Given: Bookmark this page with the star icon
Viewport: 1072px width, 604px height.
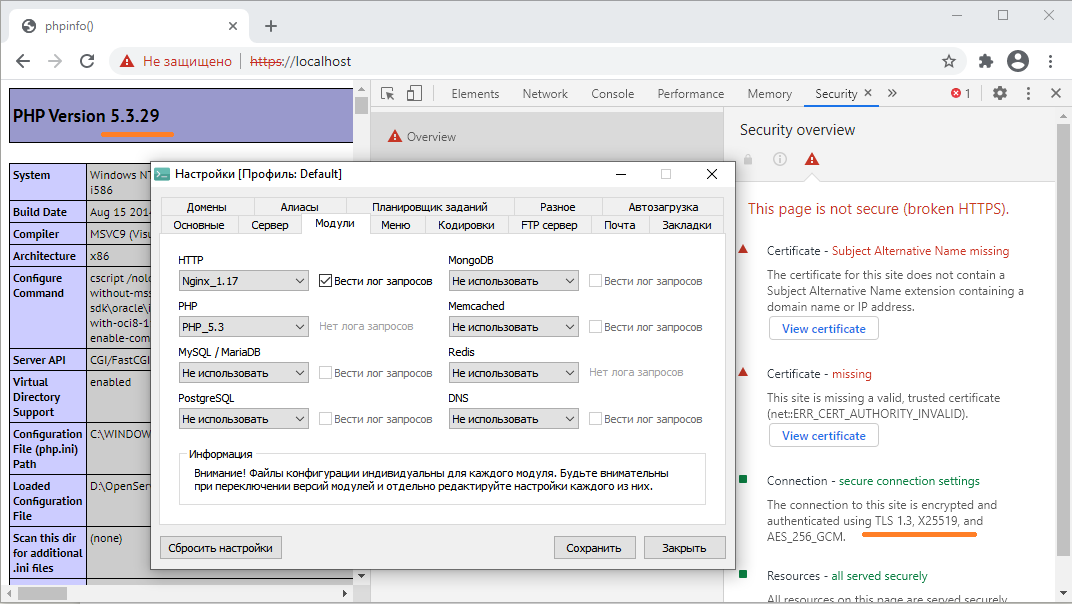Looking at the screenshot, I should [x=949, y=61].
